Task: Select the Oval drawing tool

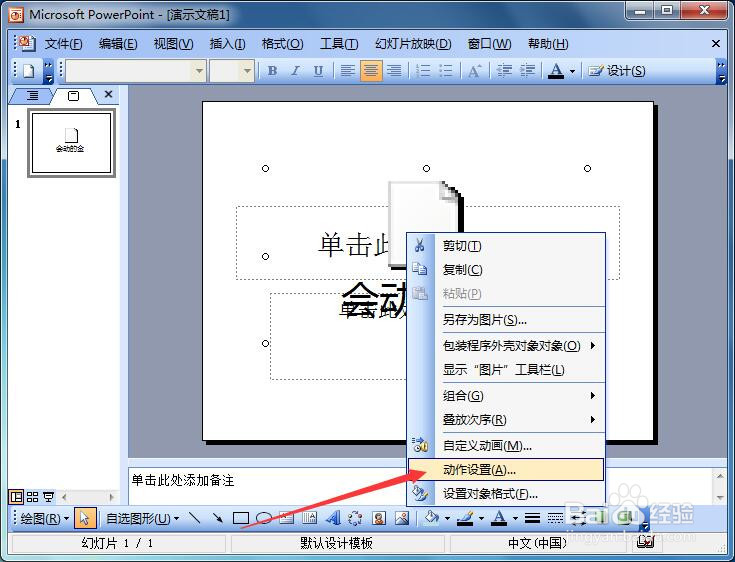Action: (x=264, y=518)
